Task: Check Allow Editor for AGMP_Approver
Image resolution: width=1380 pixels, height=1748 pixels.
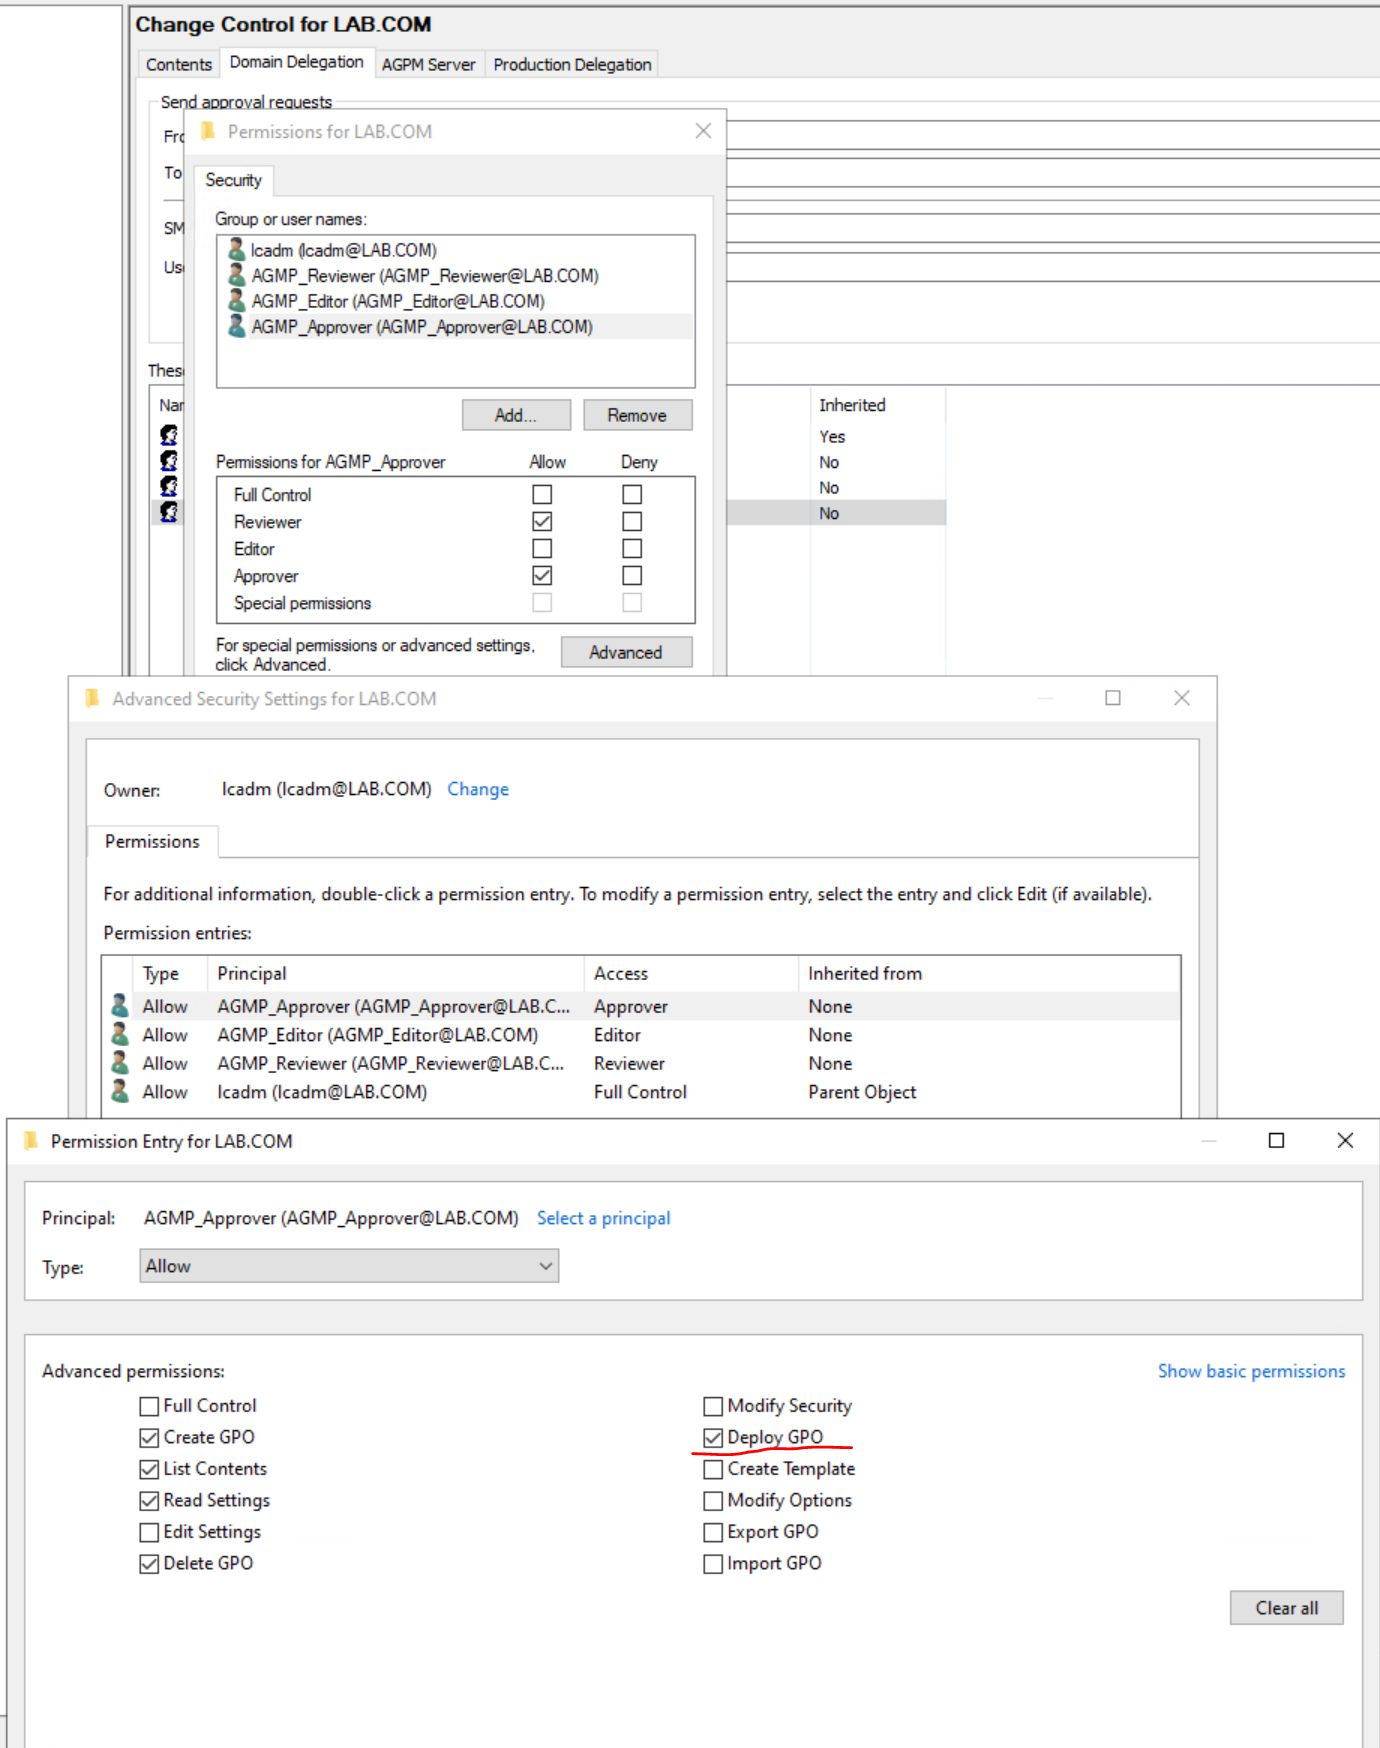Action: (542, 548)
